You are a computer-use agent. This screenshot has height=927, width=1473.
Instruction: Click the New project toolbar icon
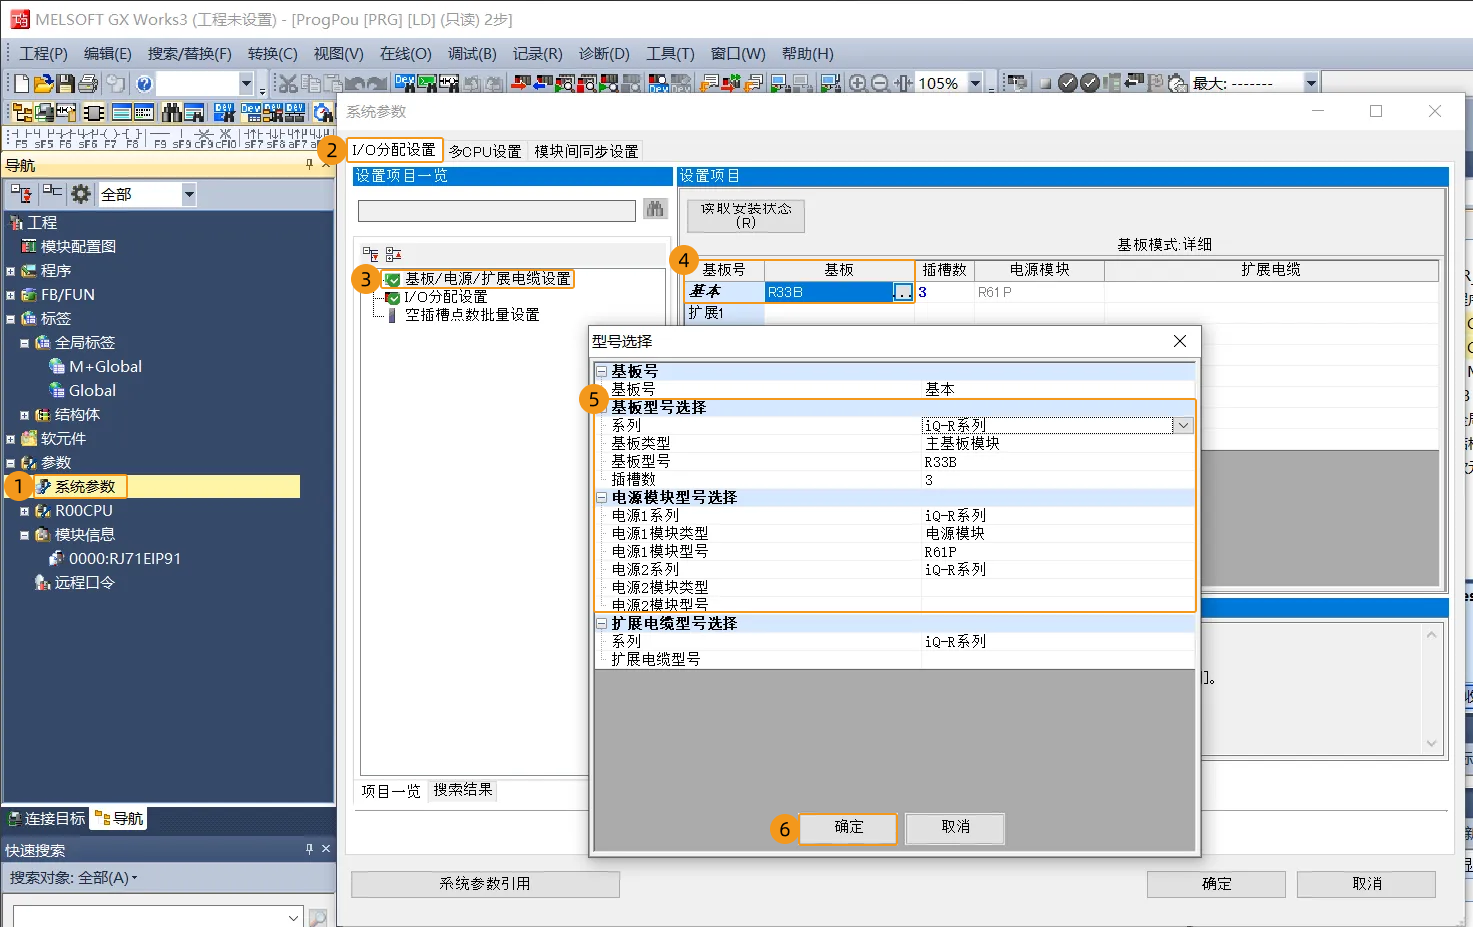pos(21,83)
